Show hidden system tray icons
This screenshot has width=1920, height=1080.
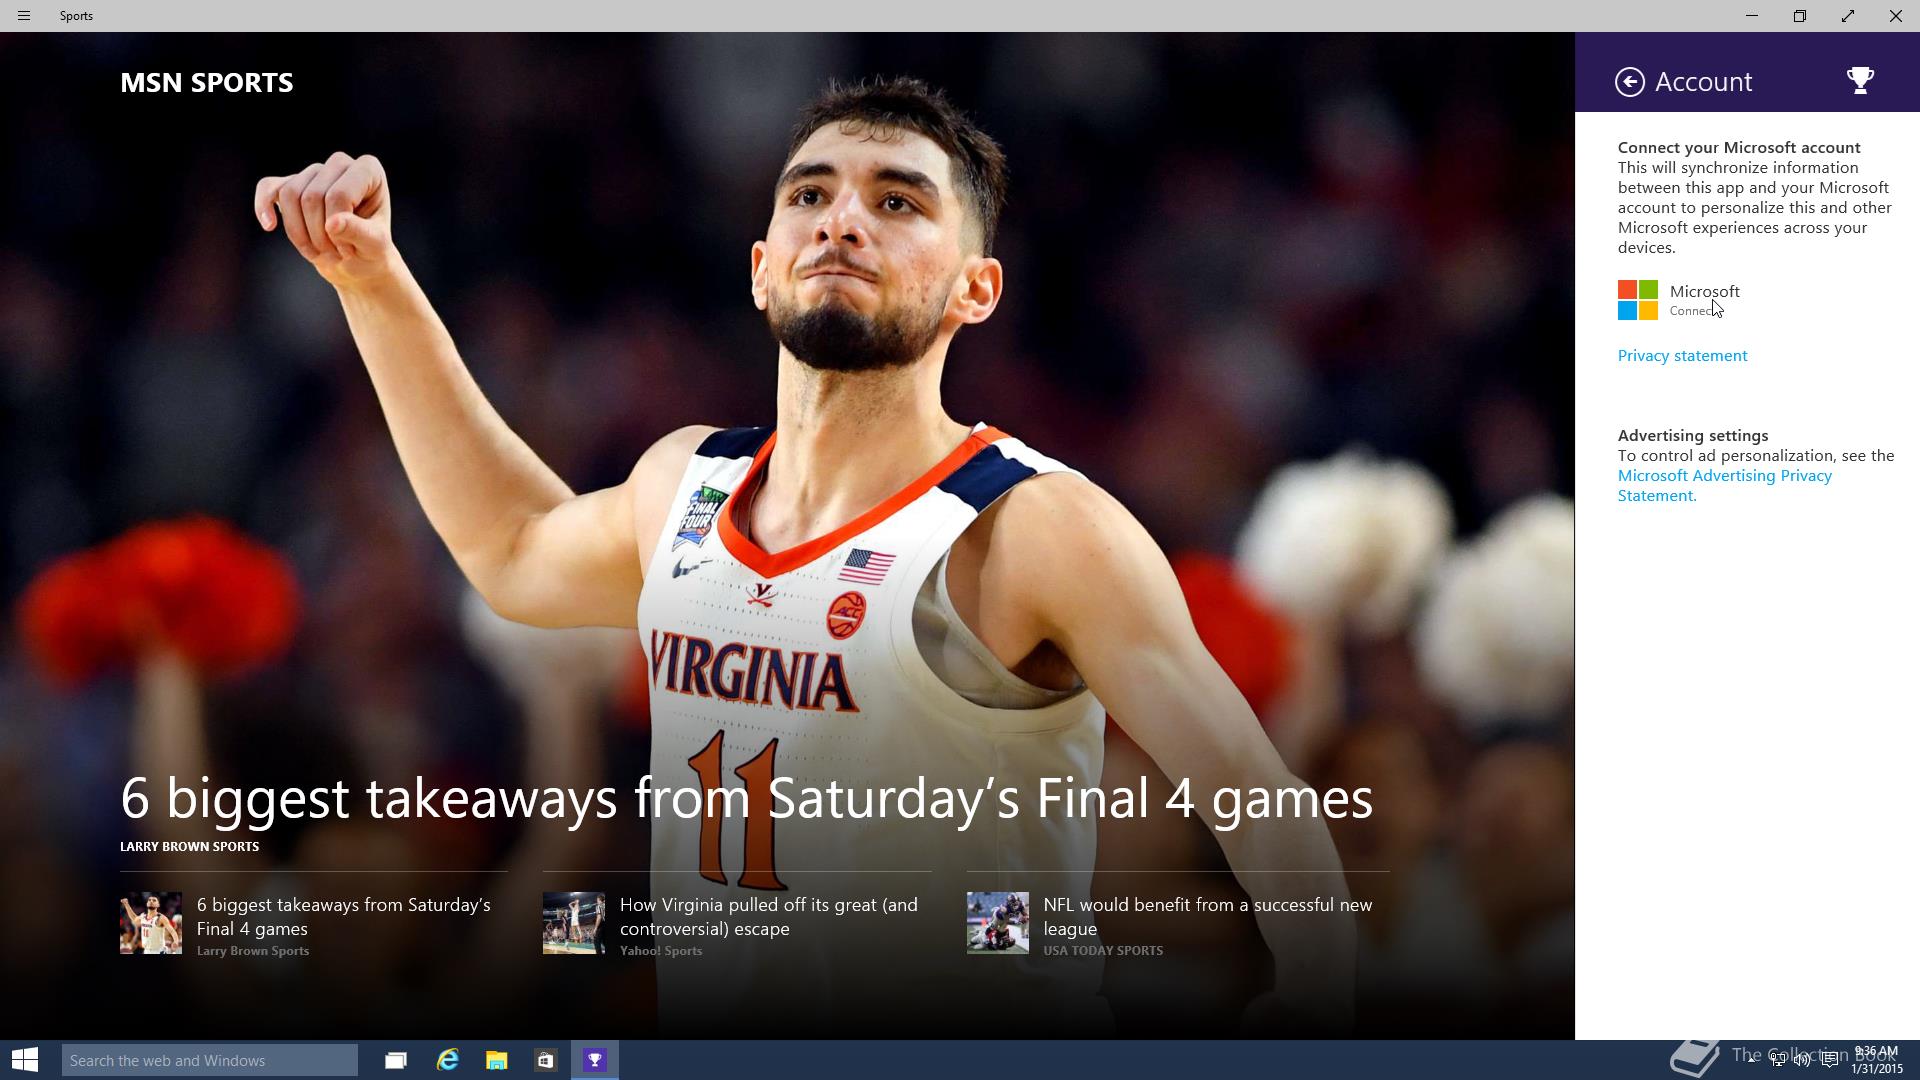point(1752,1060)
